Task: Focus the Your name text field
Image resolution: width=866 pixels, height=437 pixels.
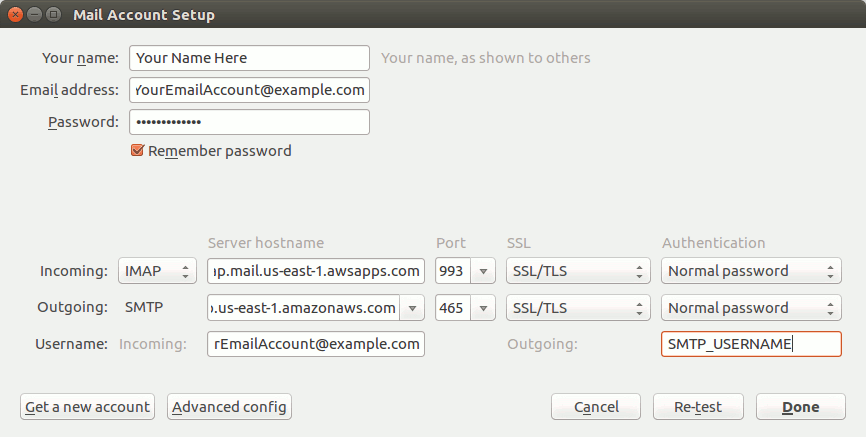Action: point(249,58)
